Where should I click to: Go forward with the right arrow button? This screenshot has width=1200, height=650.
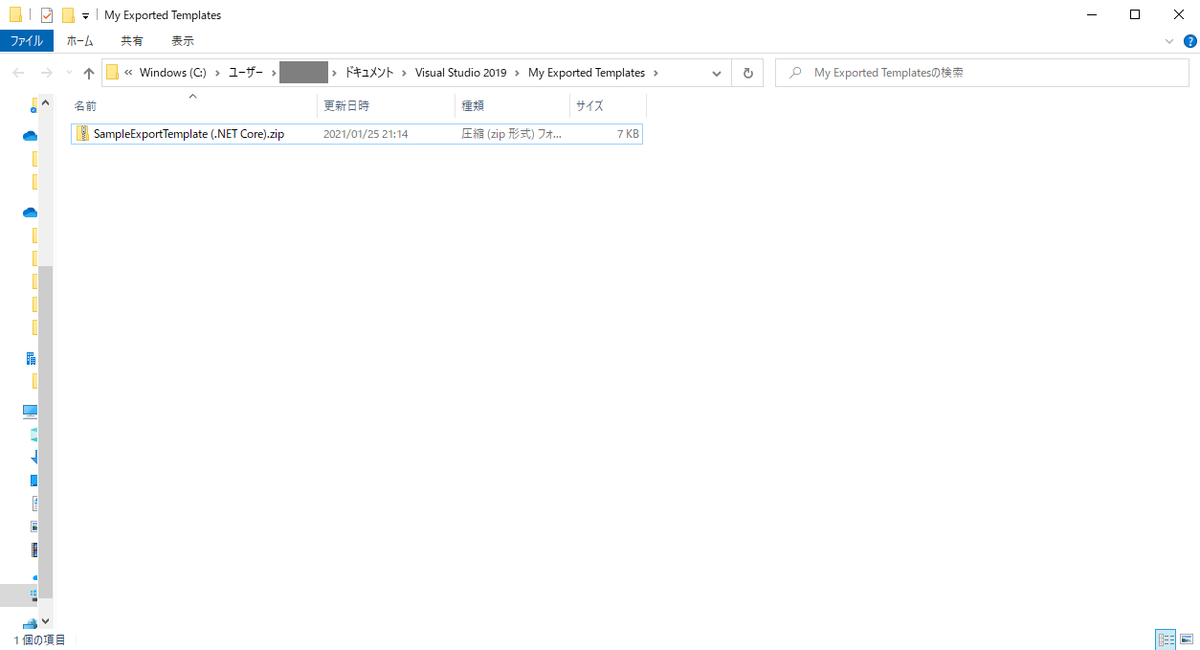coord(46,73)
